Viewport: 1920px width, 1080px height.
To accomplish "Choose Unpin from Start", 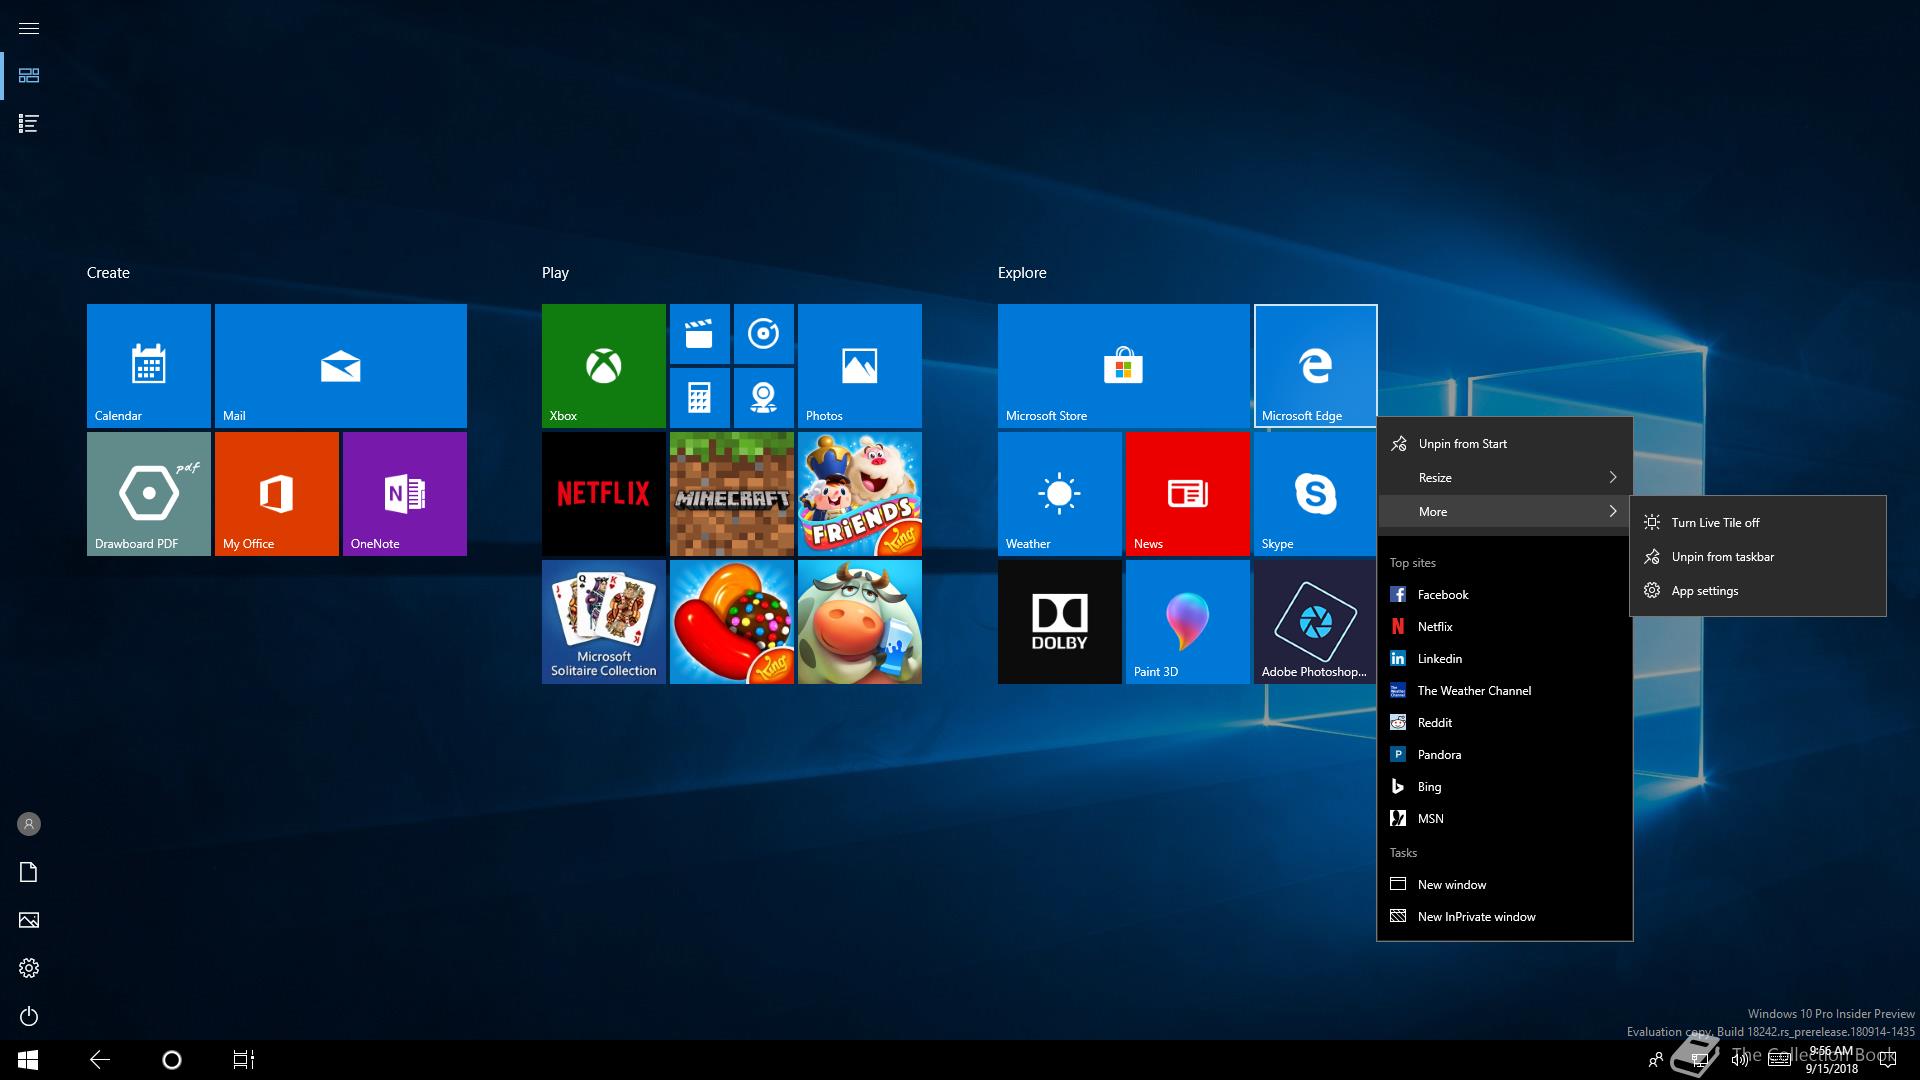I will 1461,444.
